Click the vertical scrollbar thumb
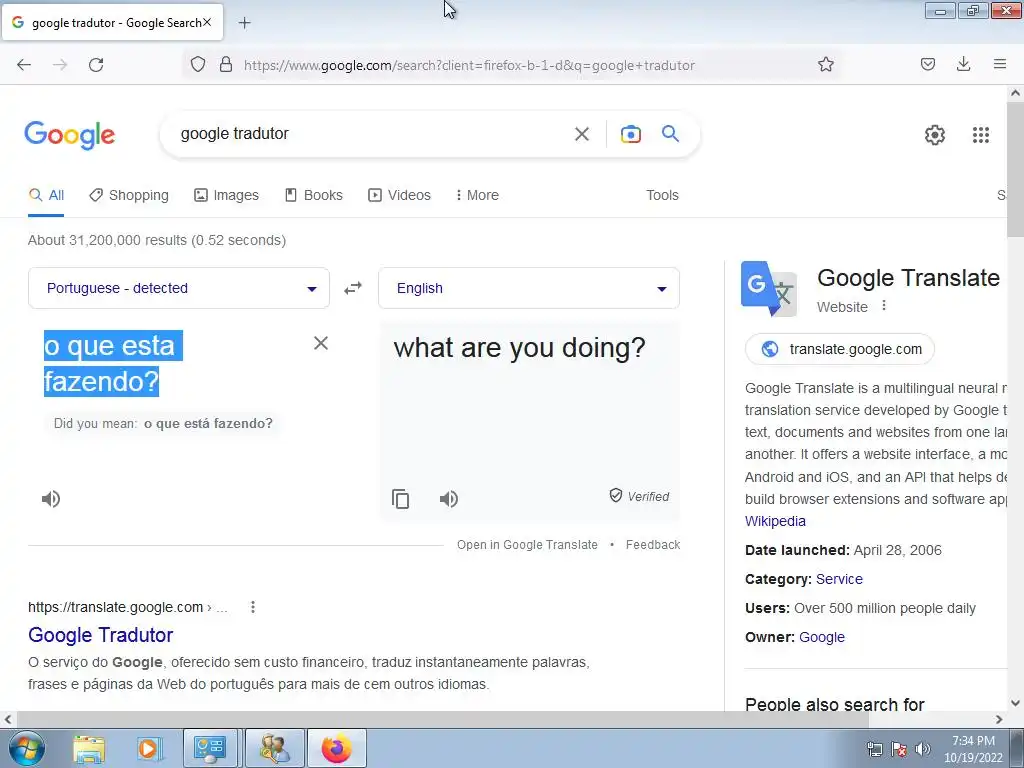 tap(1015, 170)
